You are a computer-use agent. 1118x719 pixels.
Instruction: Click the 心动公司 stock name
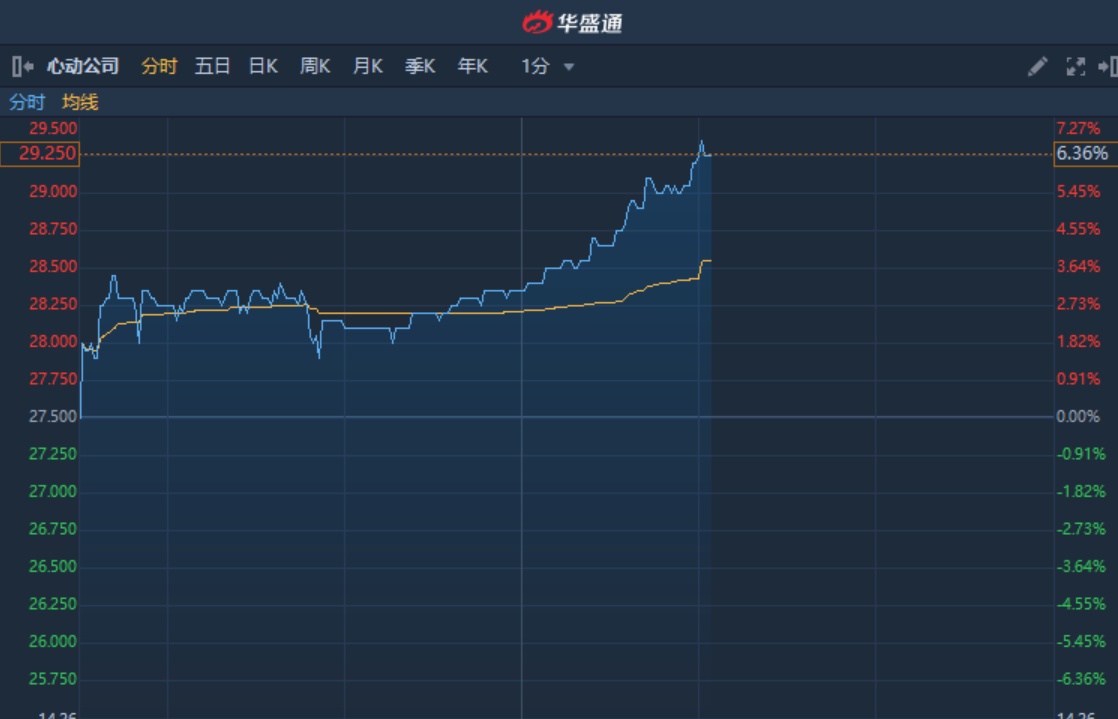[83, 67]
